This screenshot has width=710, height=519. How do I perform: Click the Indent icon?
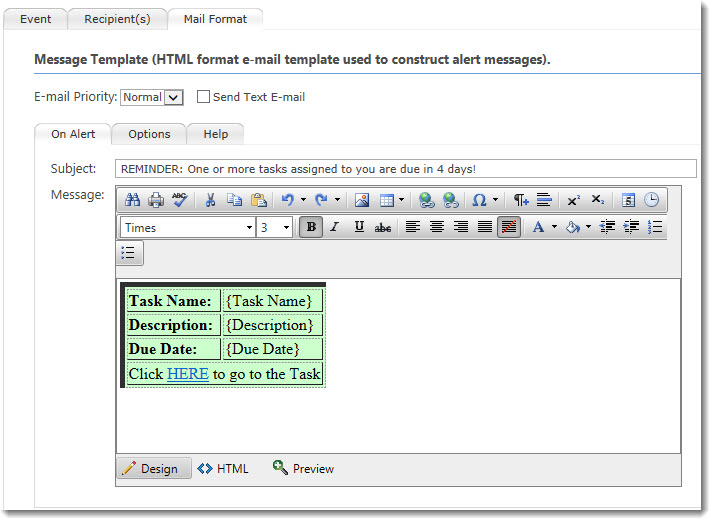[631, 226]
